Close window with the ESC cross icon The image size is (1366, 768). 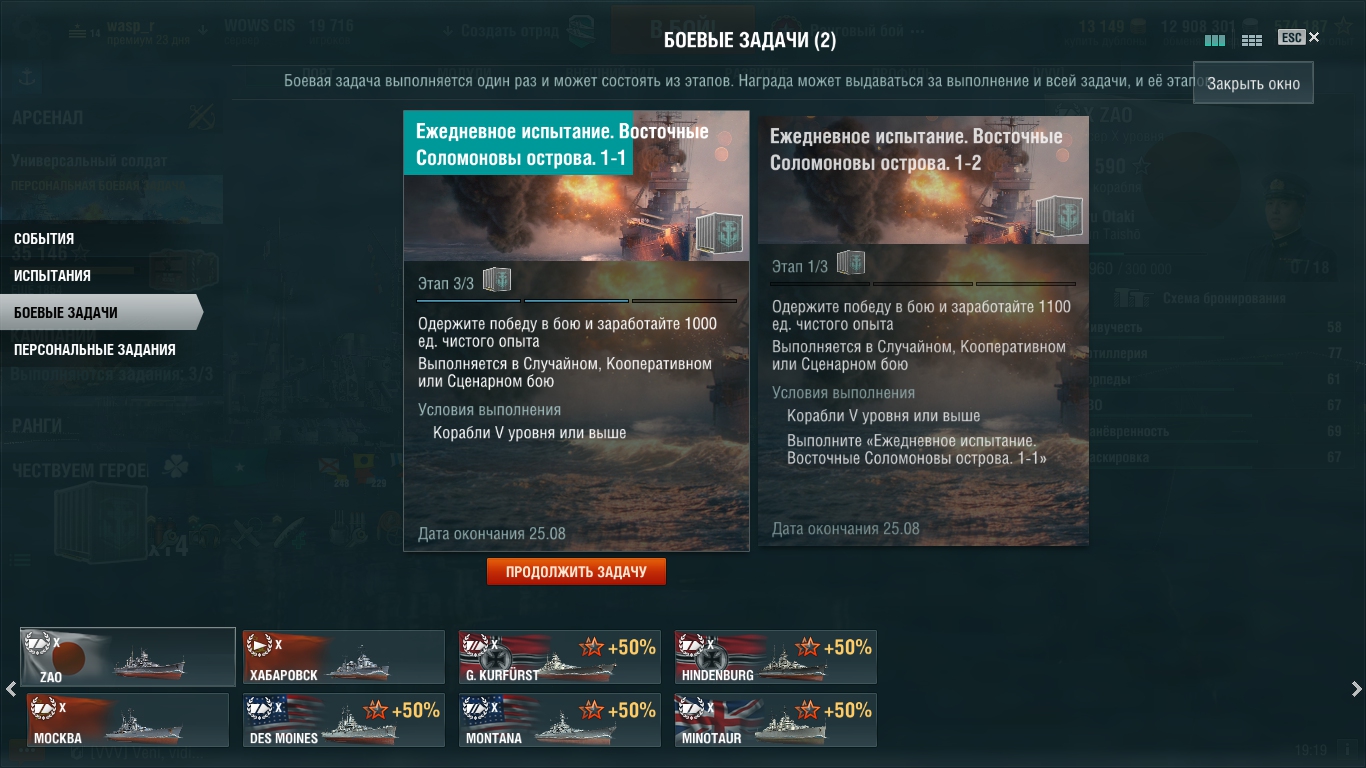tap(1314, 37)
